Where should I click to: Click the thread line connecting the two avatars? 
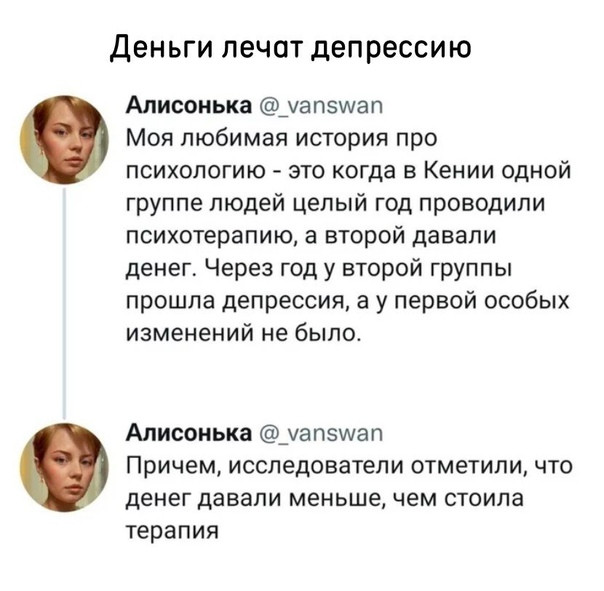pyautogui.click(x=64, y=304)
